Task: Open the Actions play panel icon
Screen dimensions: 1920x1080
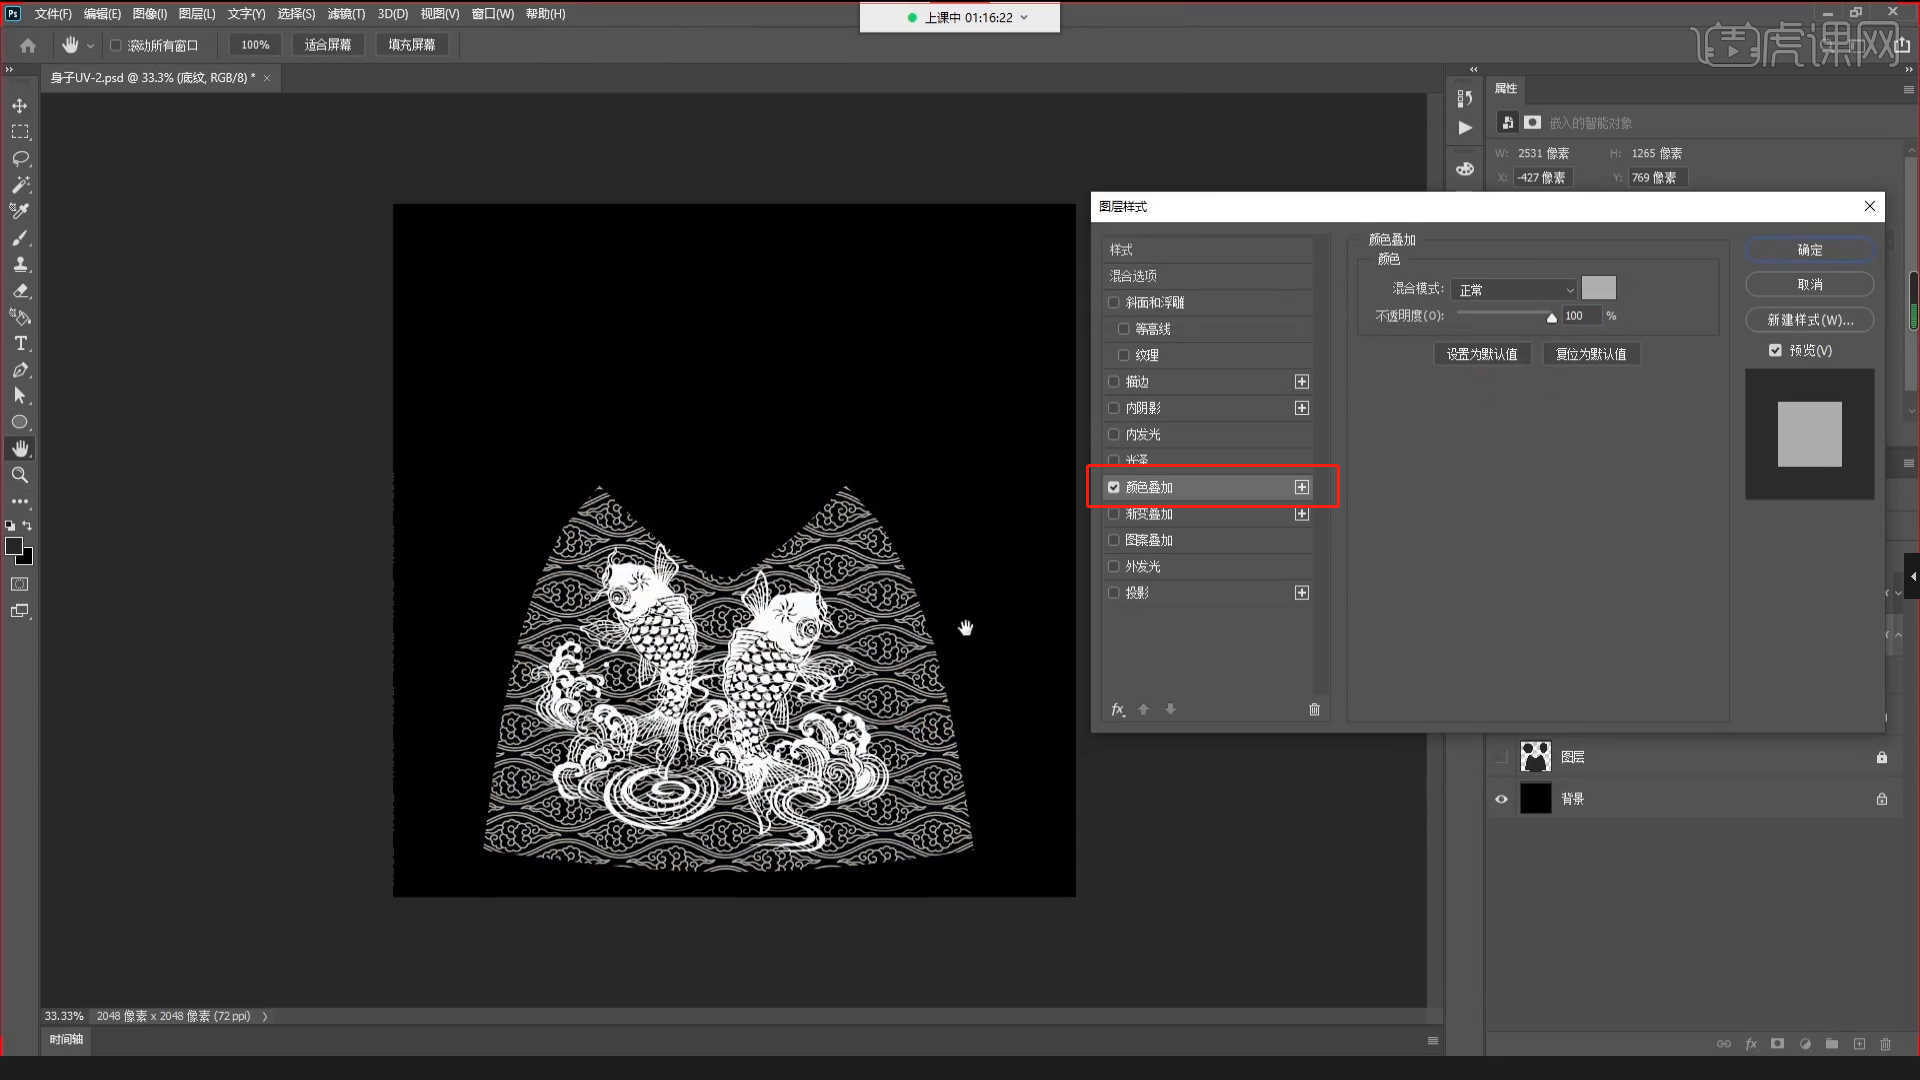Action: click(1465, 128)
